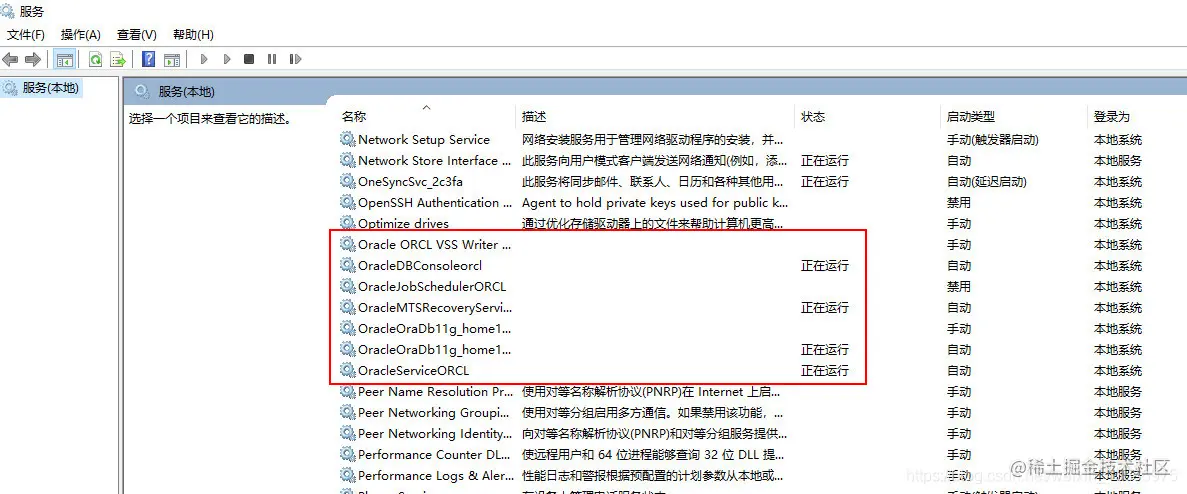
Task: Sort by the 描述 column header
Action: tap(534, 117)
